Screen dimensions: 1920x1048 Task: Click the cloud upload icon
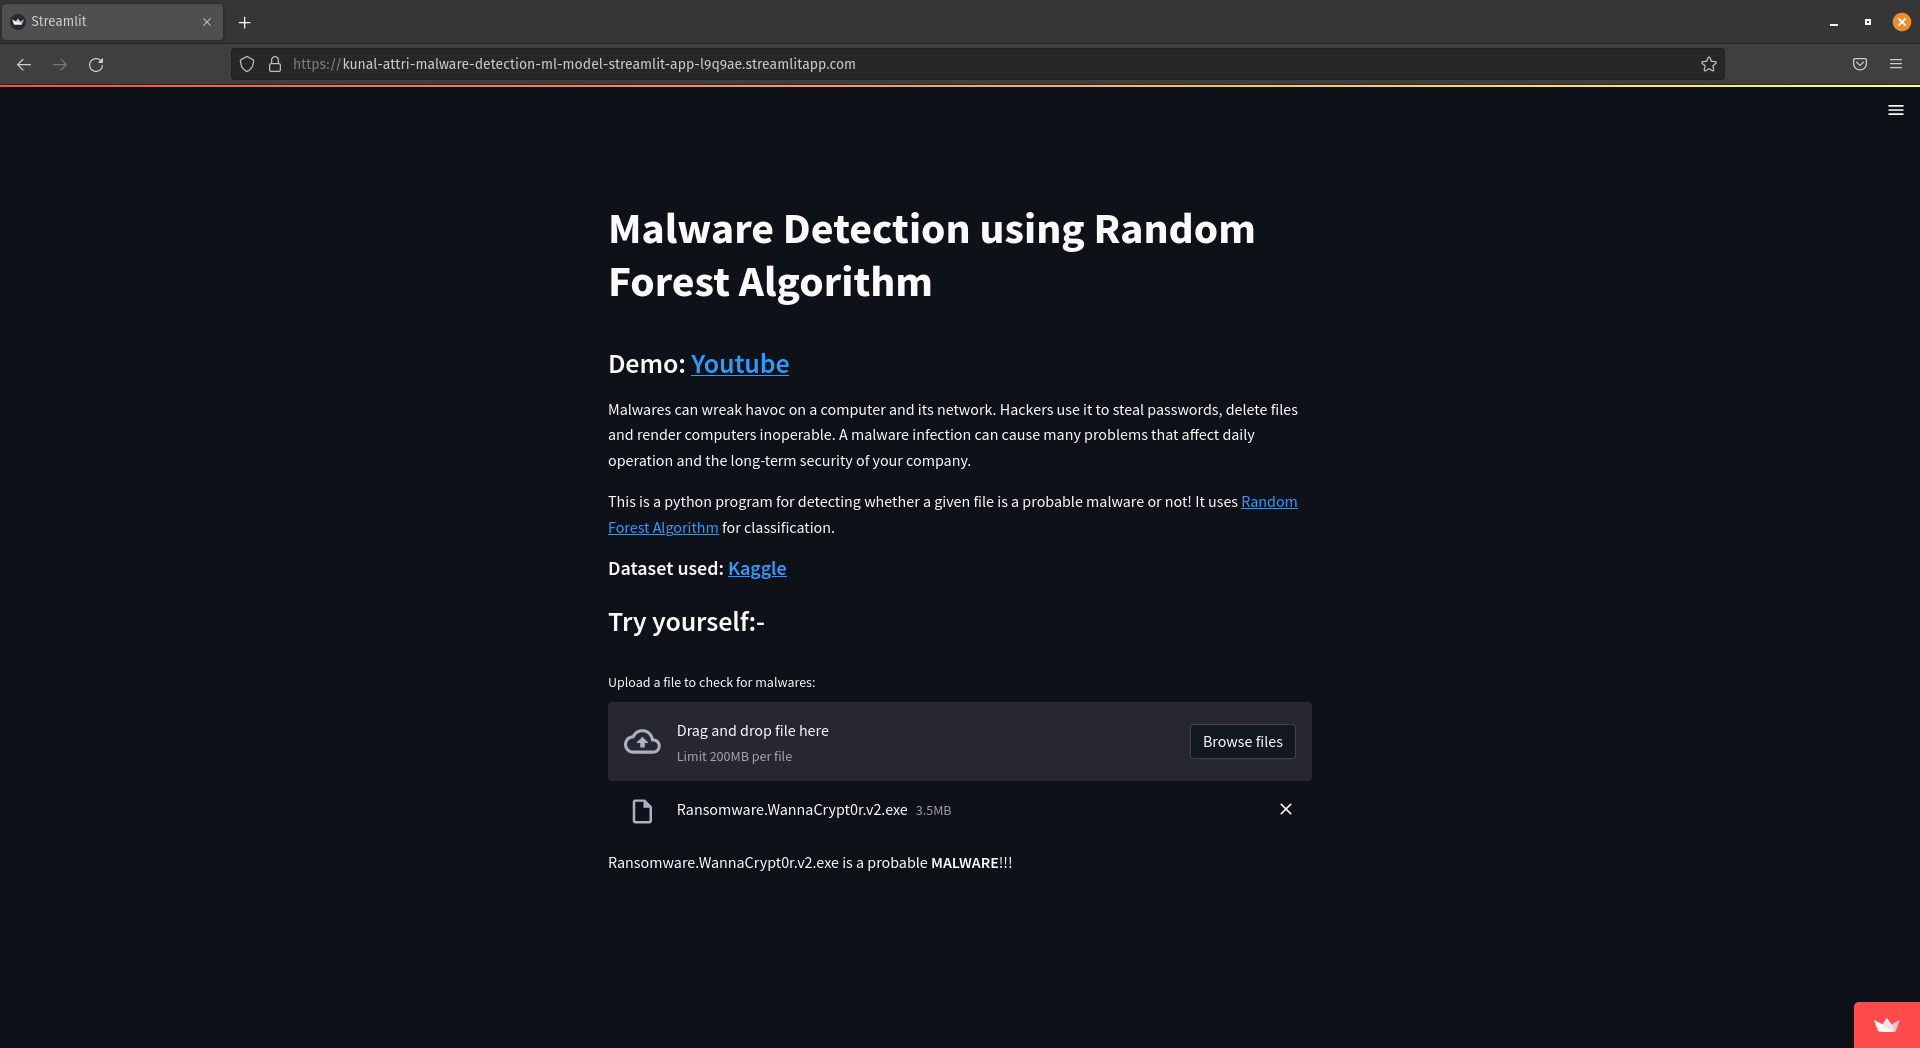point(642,742)
